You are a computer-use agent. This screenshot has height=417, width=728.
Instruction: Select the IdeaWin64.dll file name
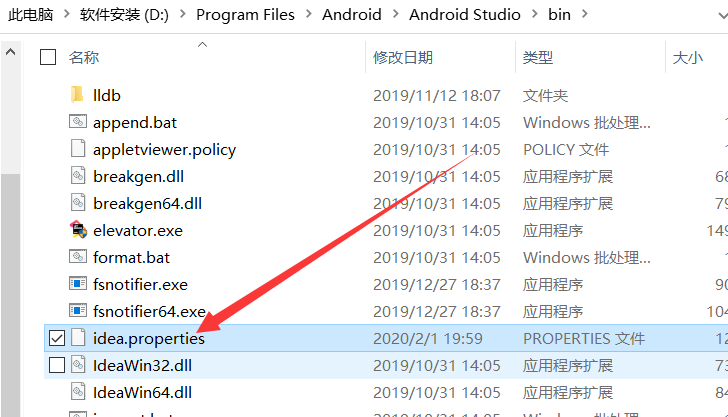click(142, 392)
